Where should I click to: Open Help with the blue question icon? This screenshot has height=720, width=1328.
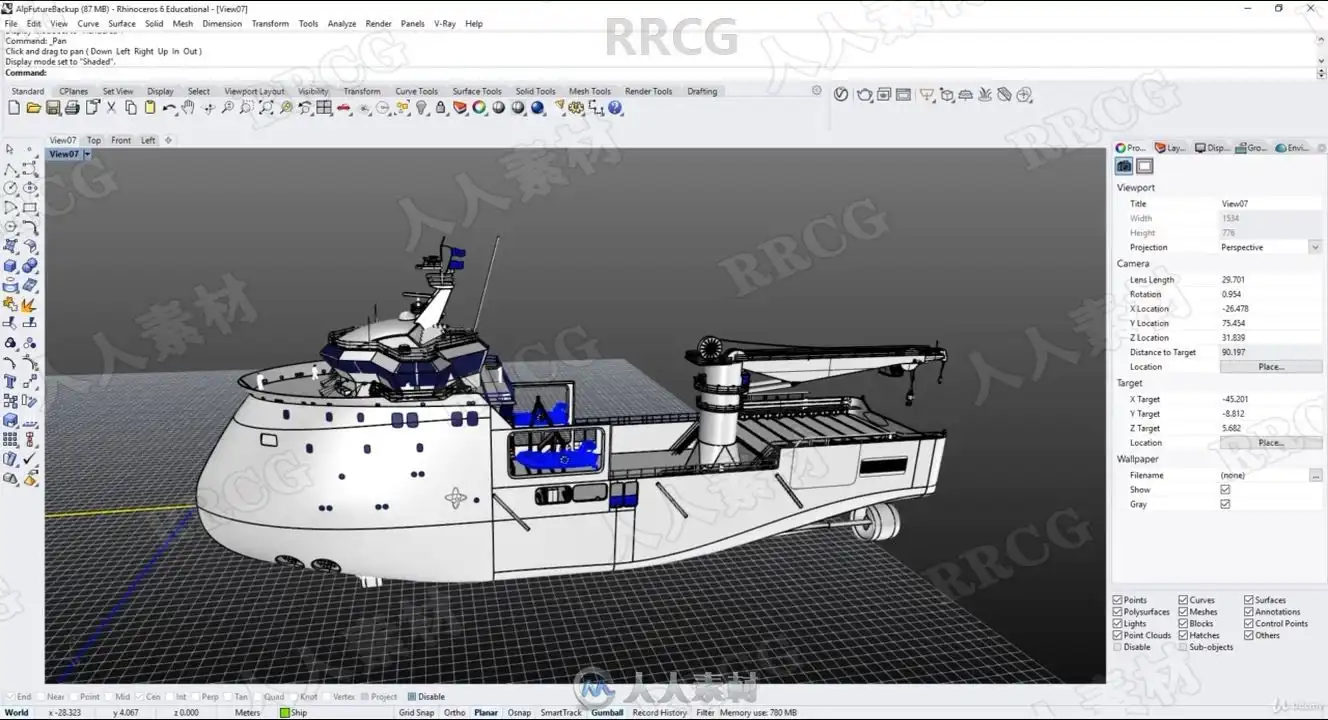pyautogui.click(x=615, y=108)
